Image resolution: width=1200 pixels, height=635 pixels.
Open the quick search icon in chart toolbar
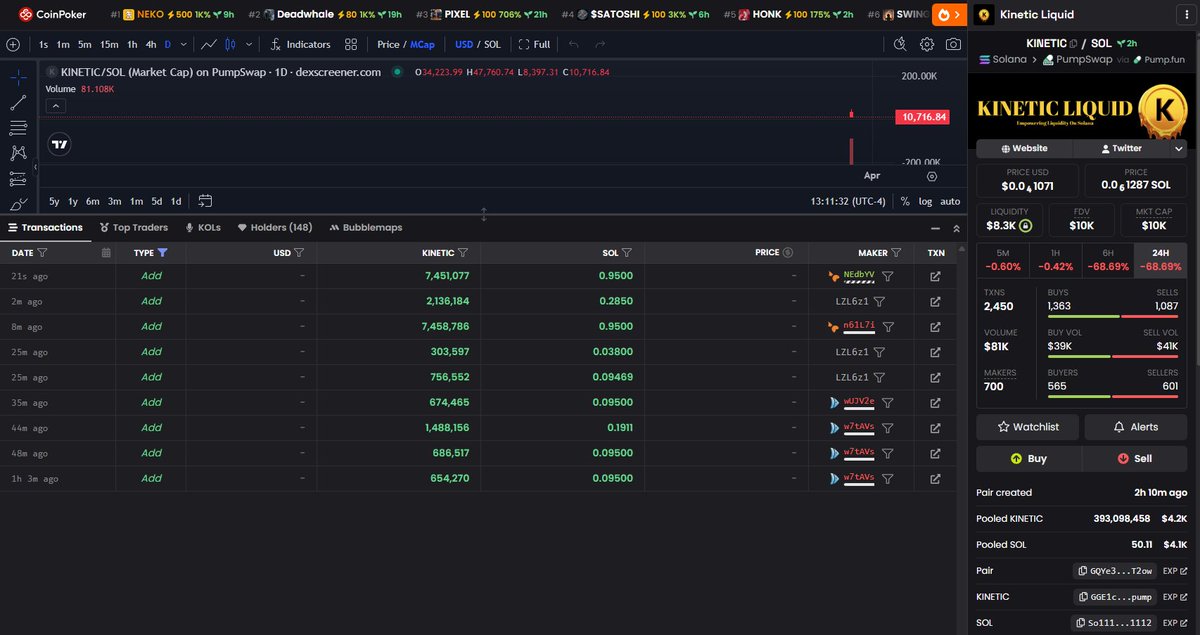[x=900, y=44]
